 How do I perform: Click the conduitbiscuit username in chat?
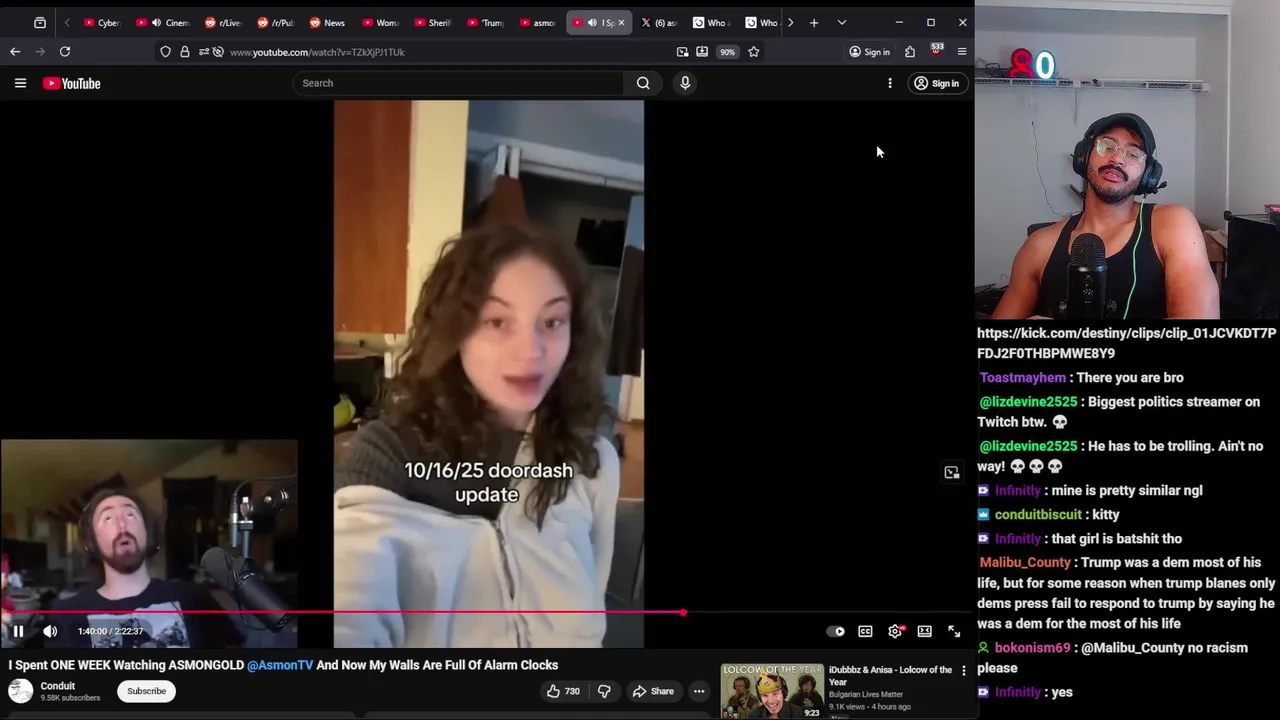point(1038,515)
